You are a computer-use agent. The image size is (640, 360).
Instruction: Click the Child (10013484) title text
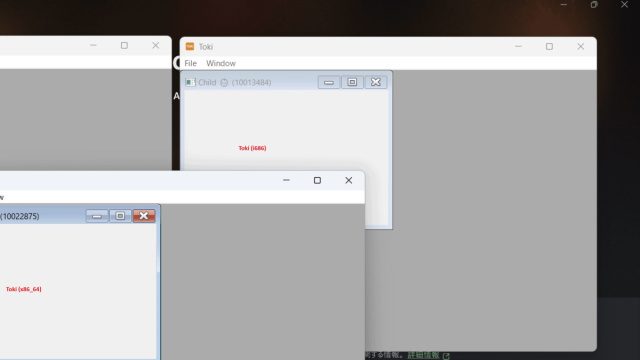pyautogui.click(x=235, y=82)
